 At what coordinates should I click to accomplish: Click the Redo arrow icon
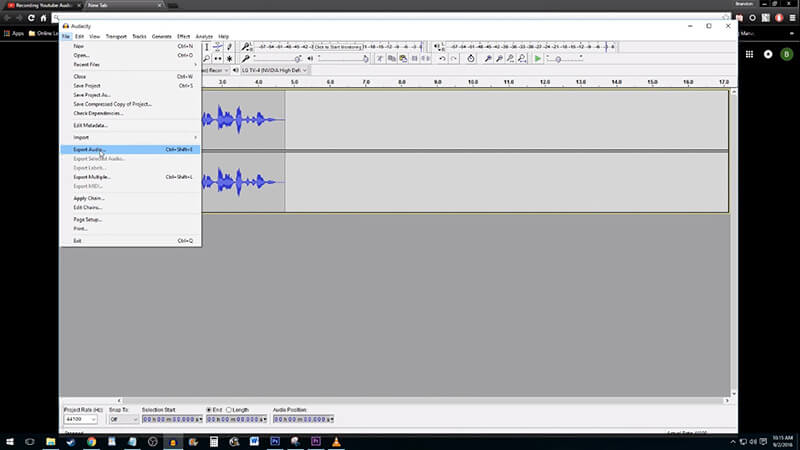pyautogui.click(x=454, y=59)
